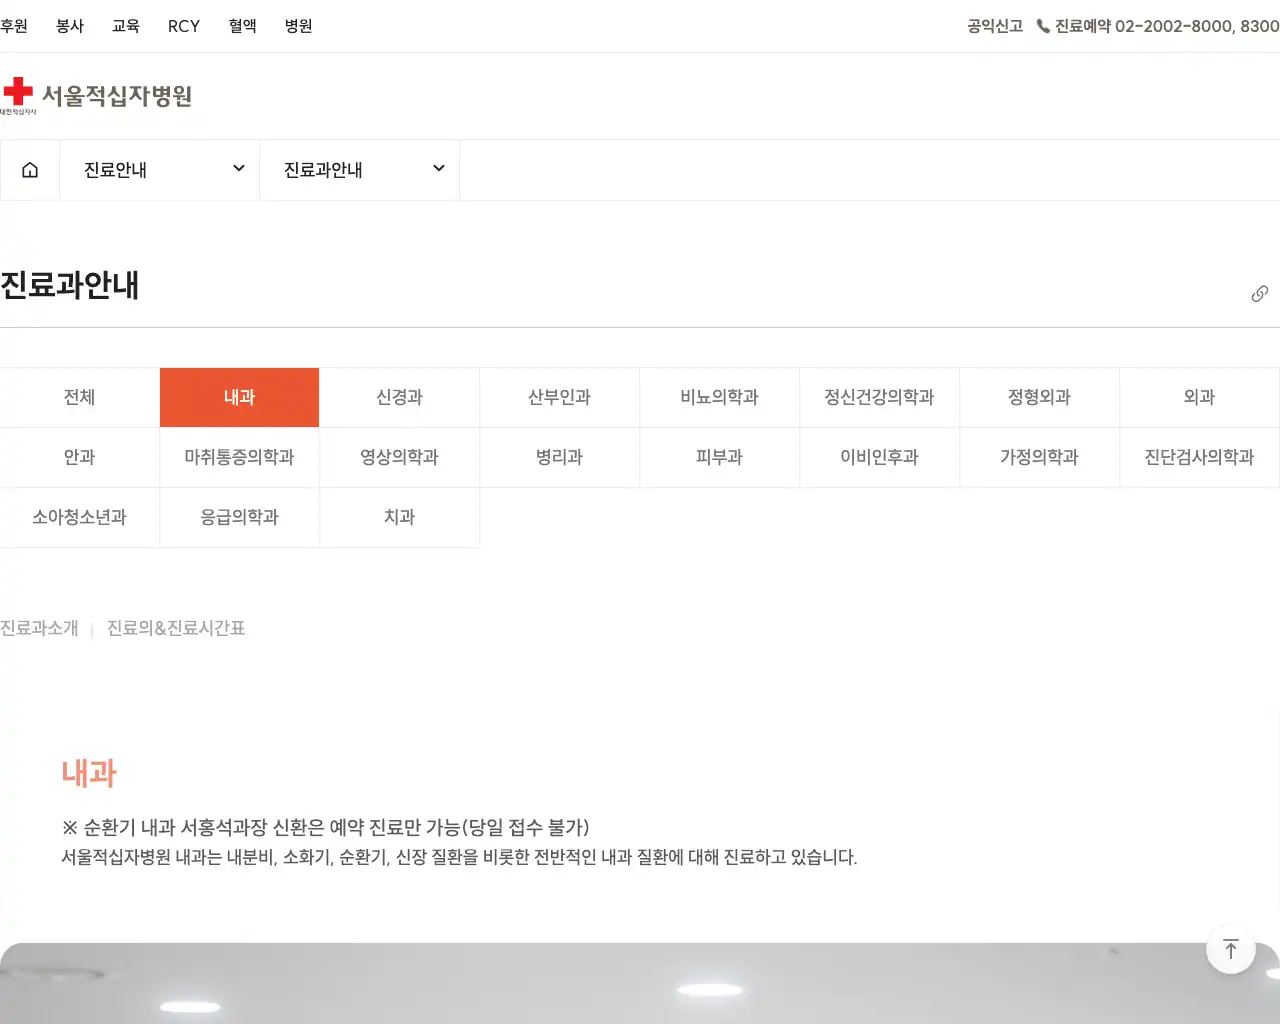The image size is (1280, 1024).
Task: Click the red cross emblem in the logo
Action: coord(16,91)
